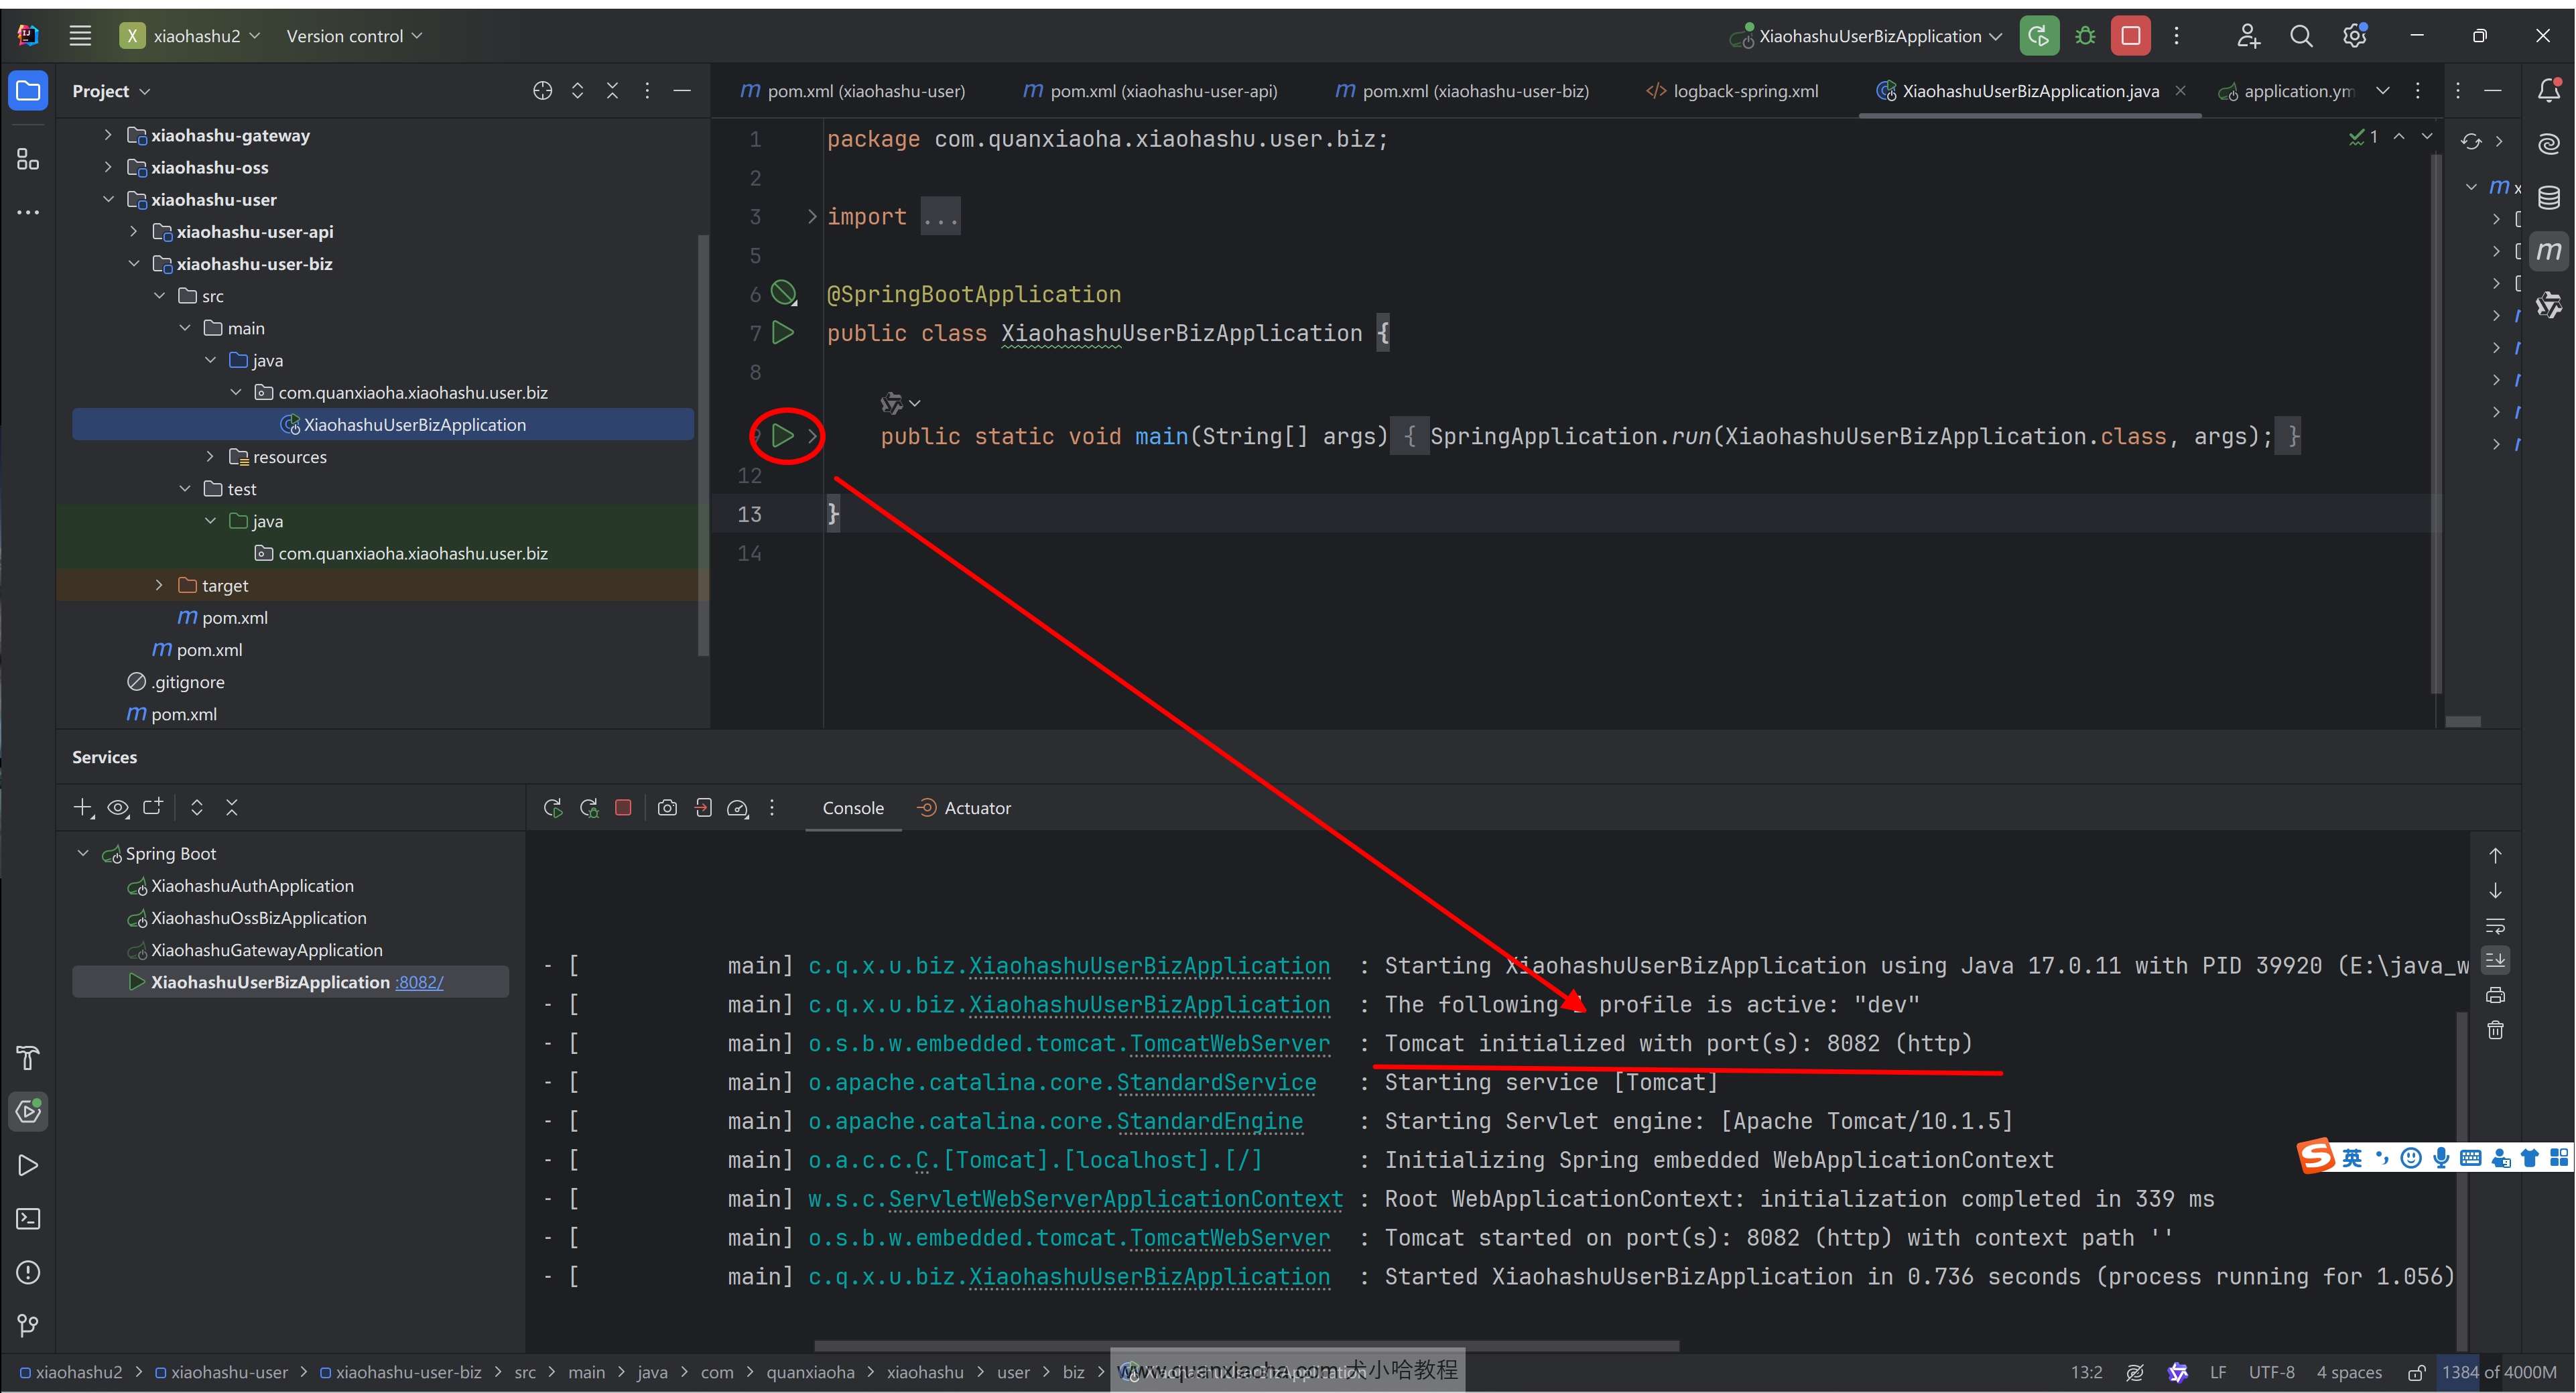Clear console using trash icon

[x=2495, y=1030]
